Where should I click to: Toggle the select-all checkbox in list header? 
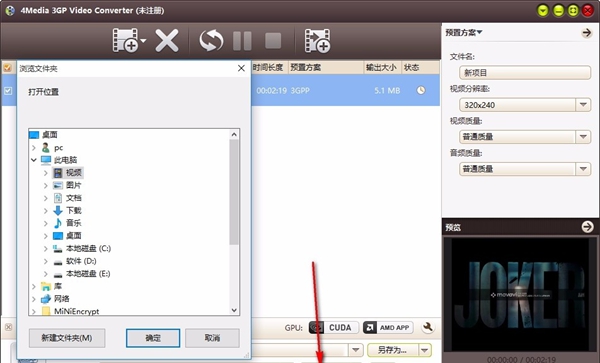[7, 68]
